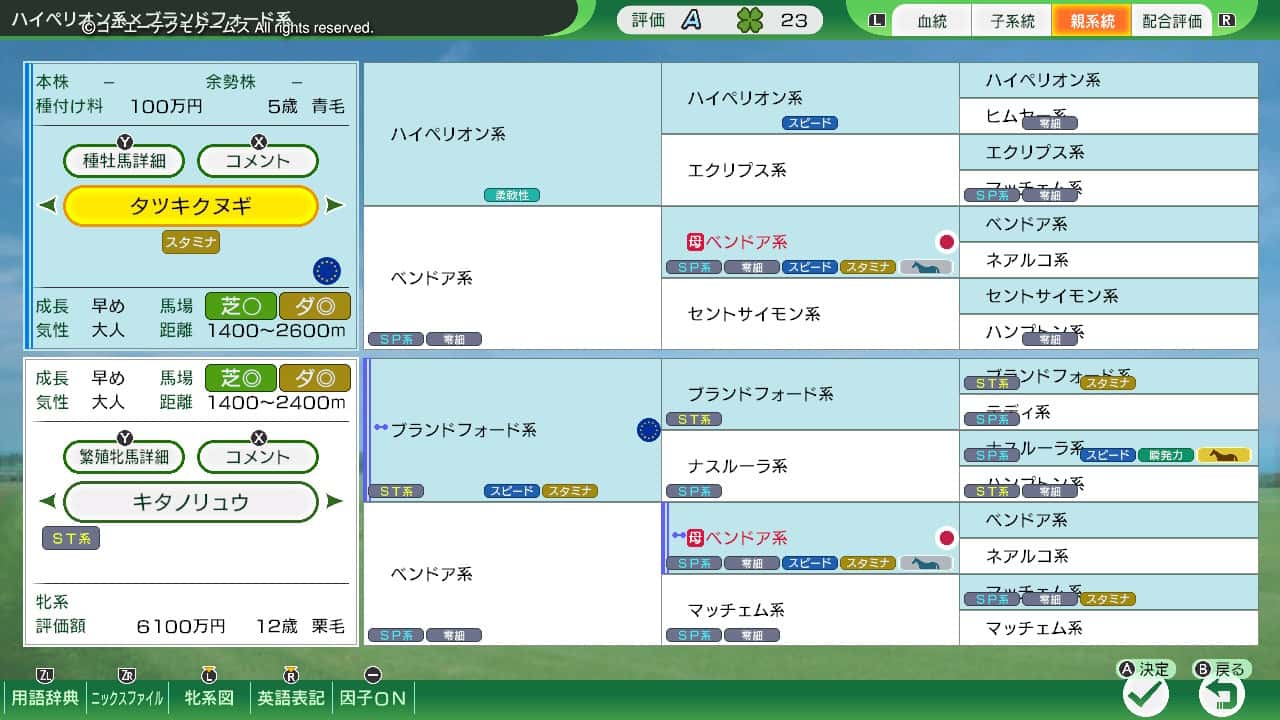1280x720 pixels.
Task: Toggle 英語表記 English notation
Action: pos(291,697)
